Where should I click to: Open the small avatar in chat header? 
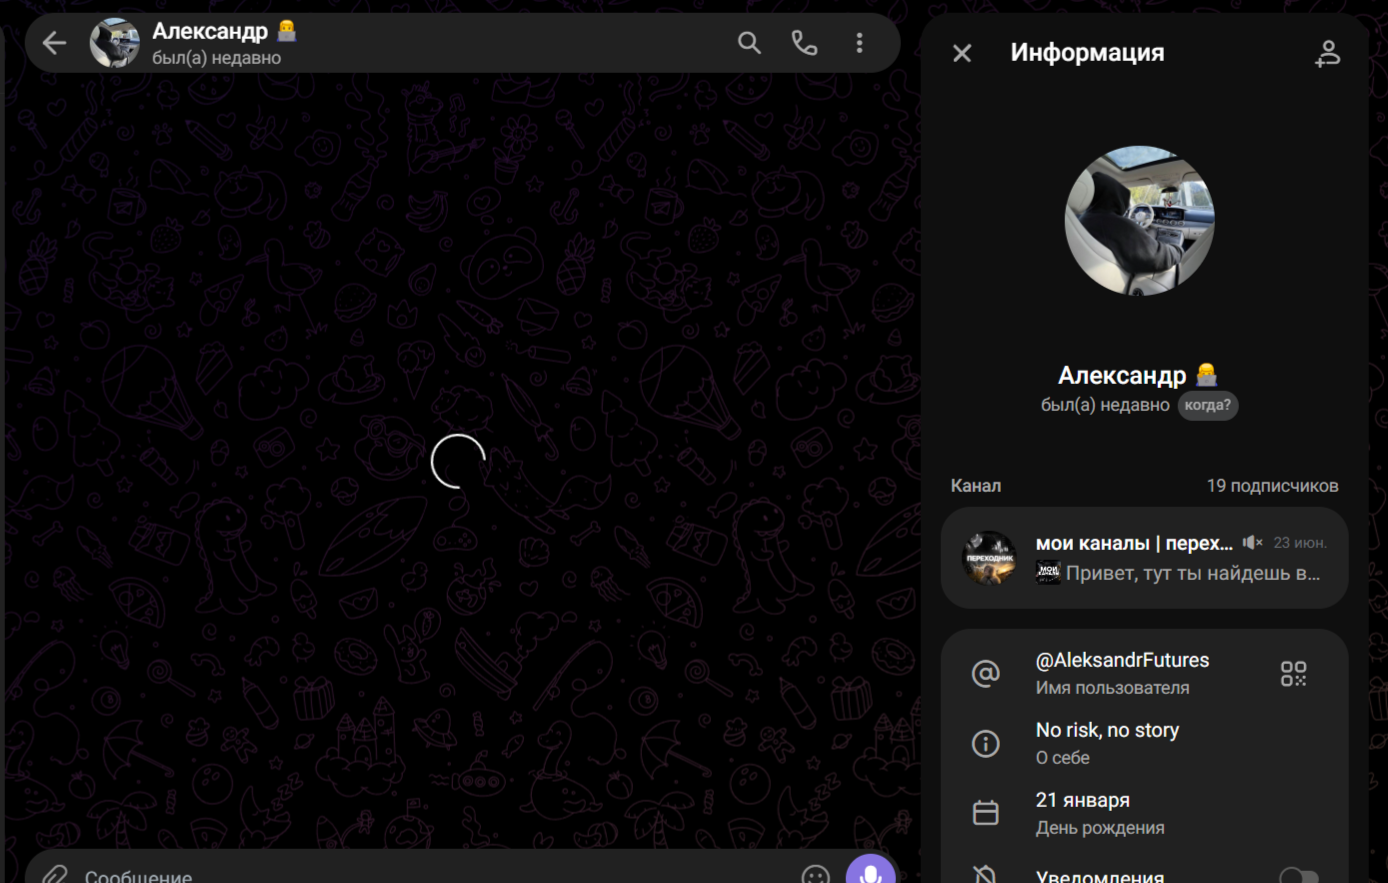[115, 43]
